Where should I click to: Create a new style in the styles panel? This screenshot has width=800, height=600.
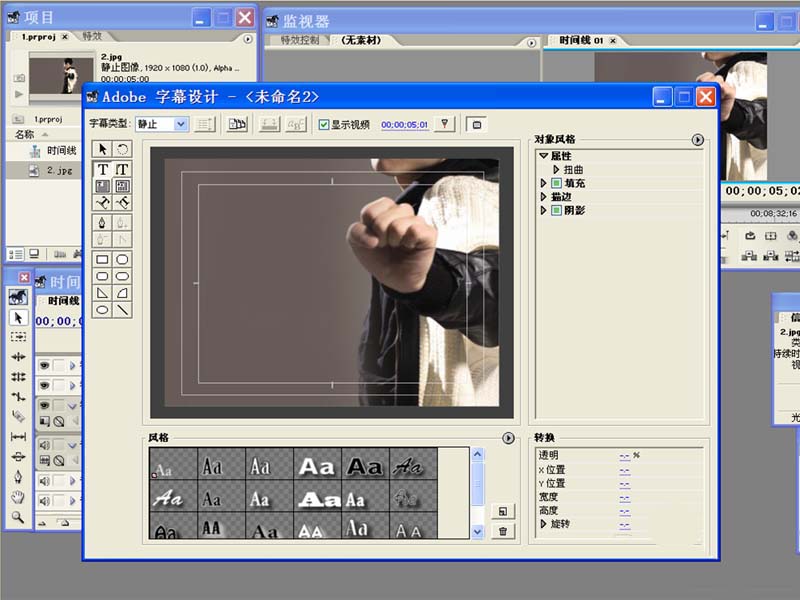click(x=503, y=511)
